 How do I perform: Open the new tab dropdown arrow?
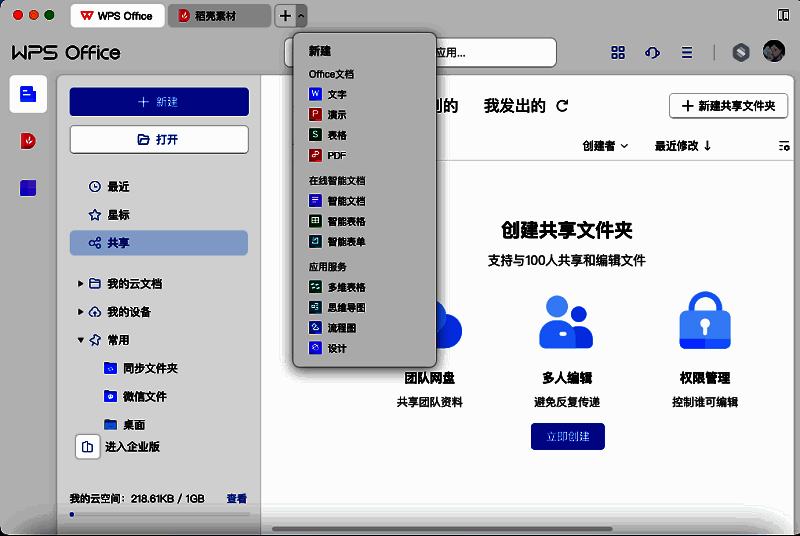click(301, 16)
